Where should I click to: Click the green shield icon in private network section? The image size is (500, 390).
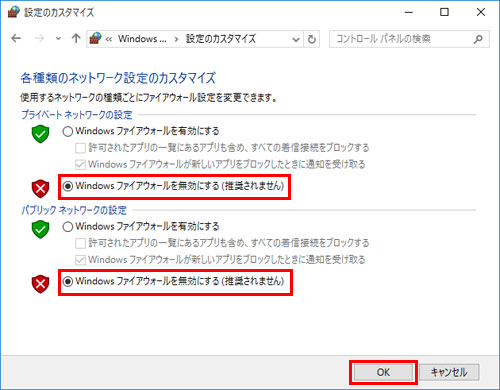pyautogui.click(x=40, y=134)
